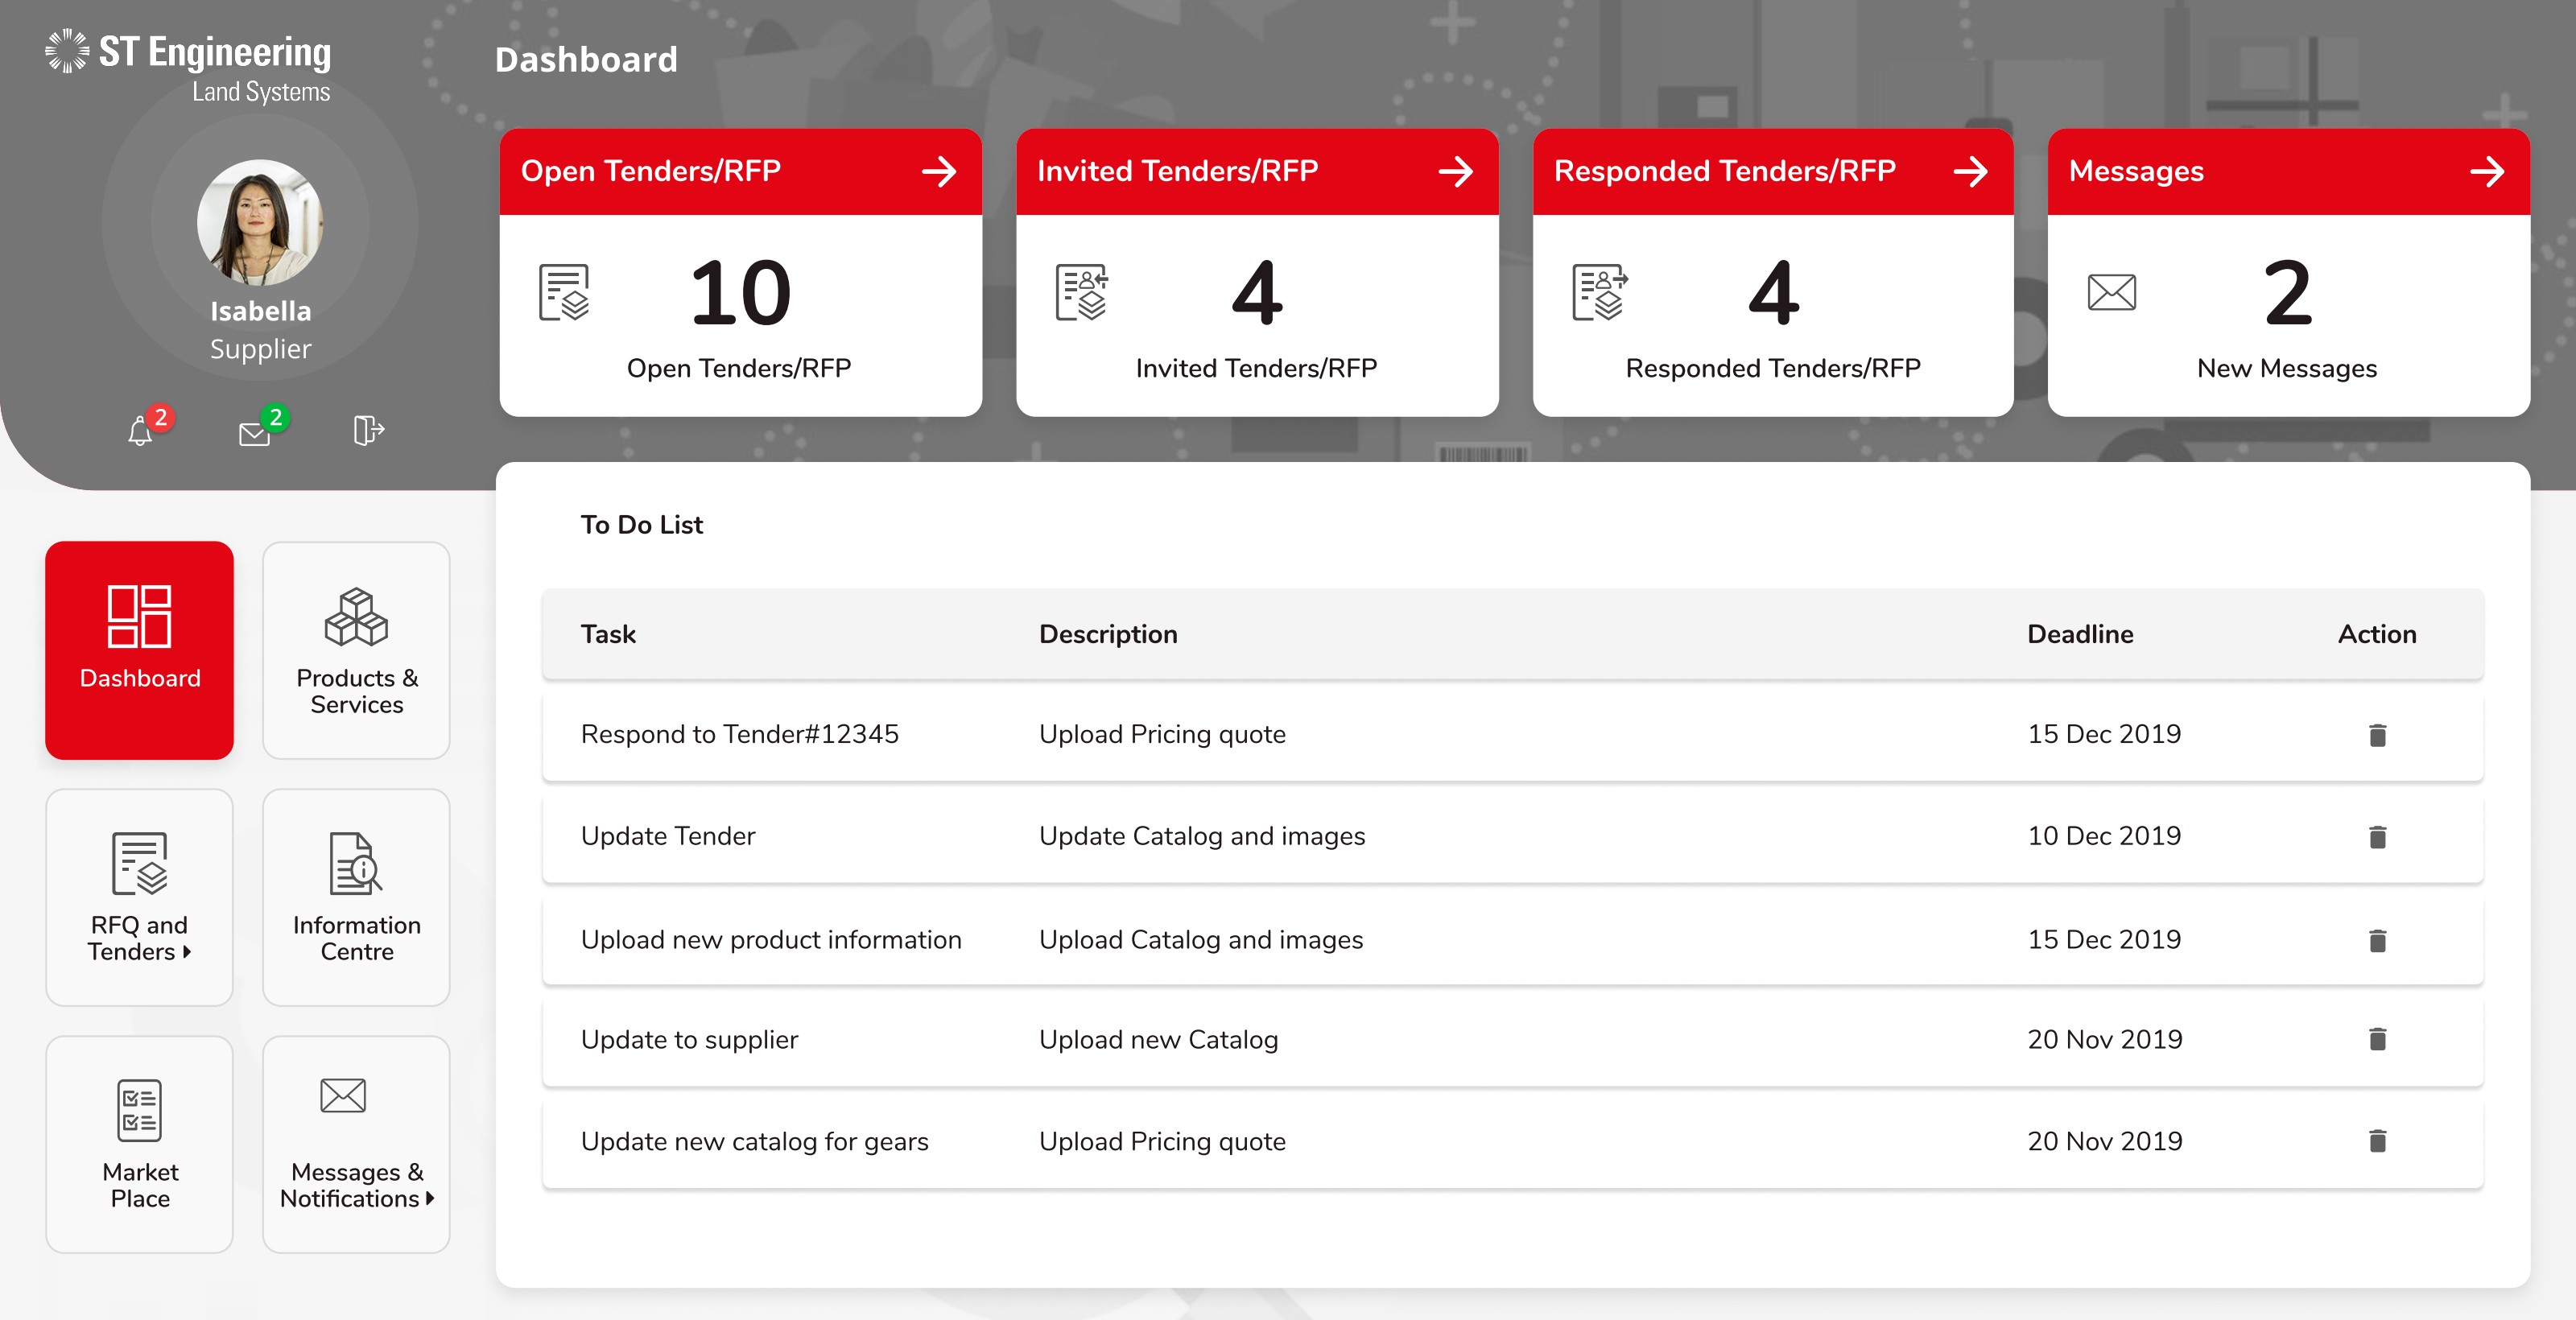
Task: Click the Description column header
Action: [1108, 634]
